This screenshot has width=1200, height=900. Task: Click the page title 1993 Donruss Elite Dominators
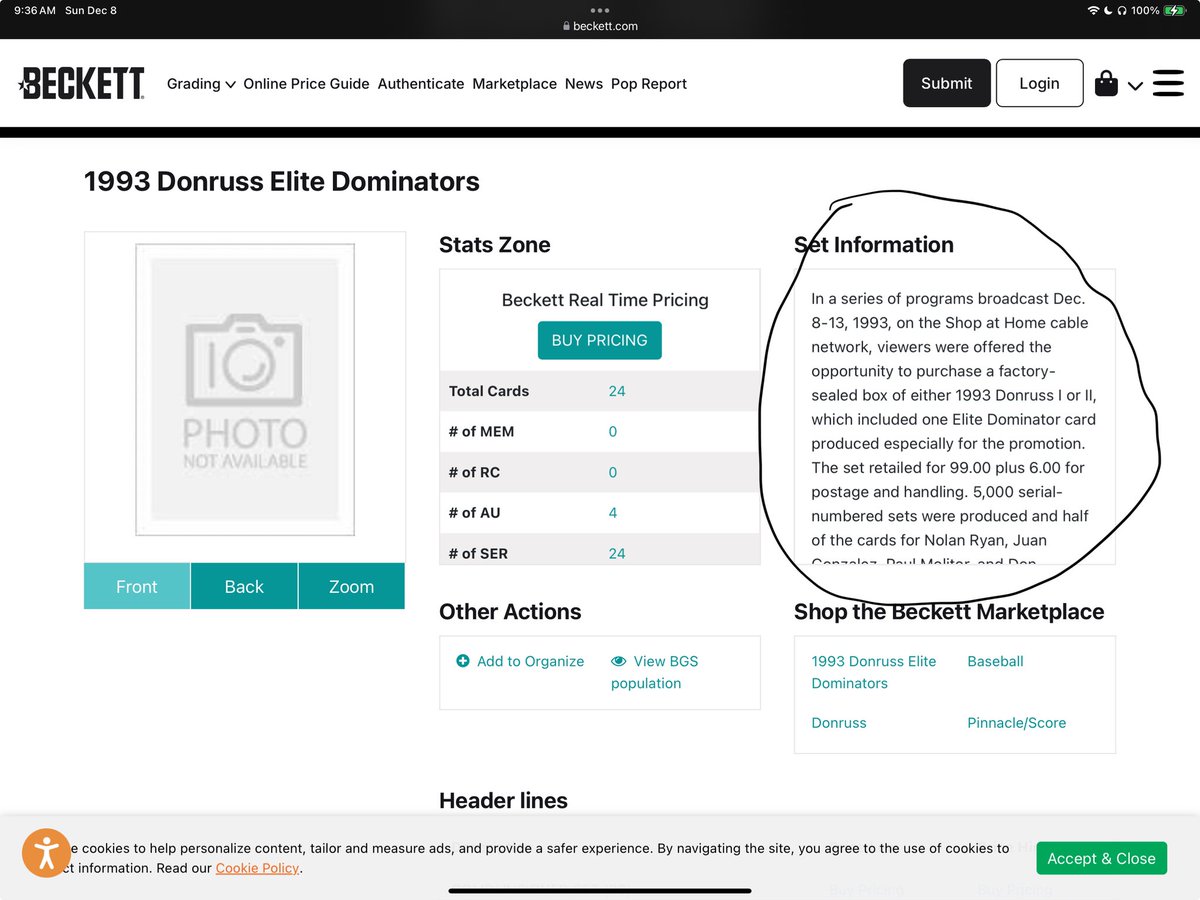(282, 181)
